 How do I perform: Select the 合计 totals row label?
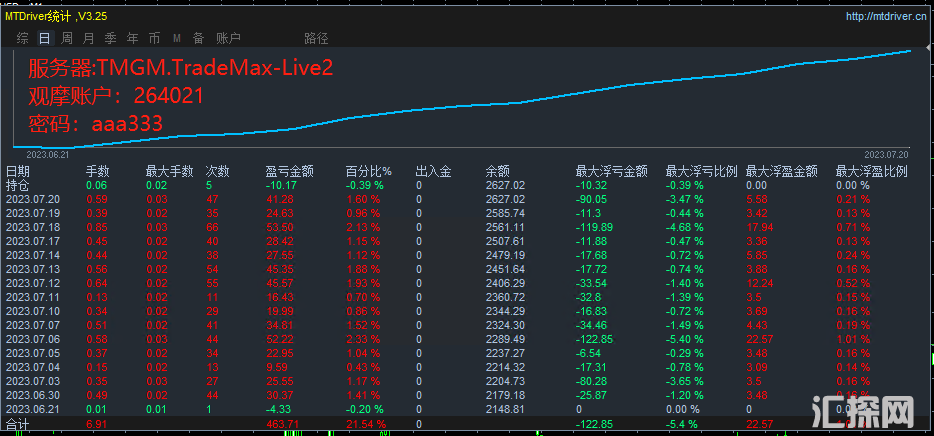tap(17, 425)
